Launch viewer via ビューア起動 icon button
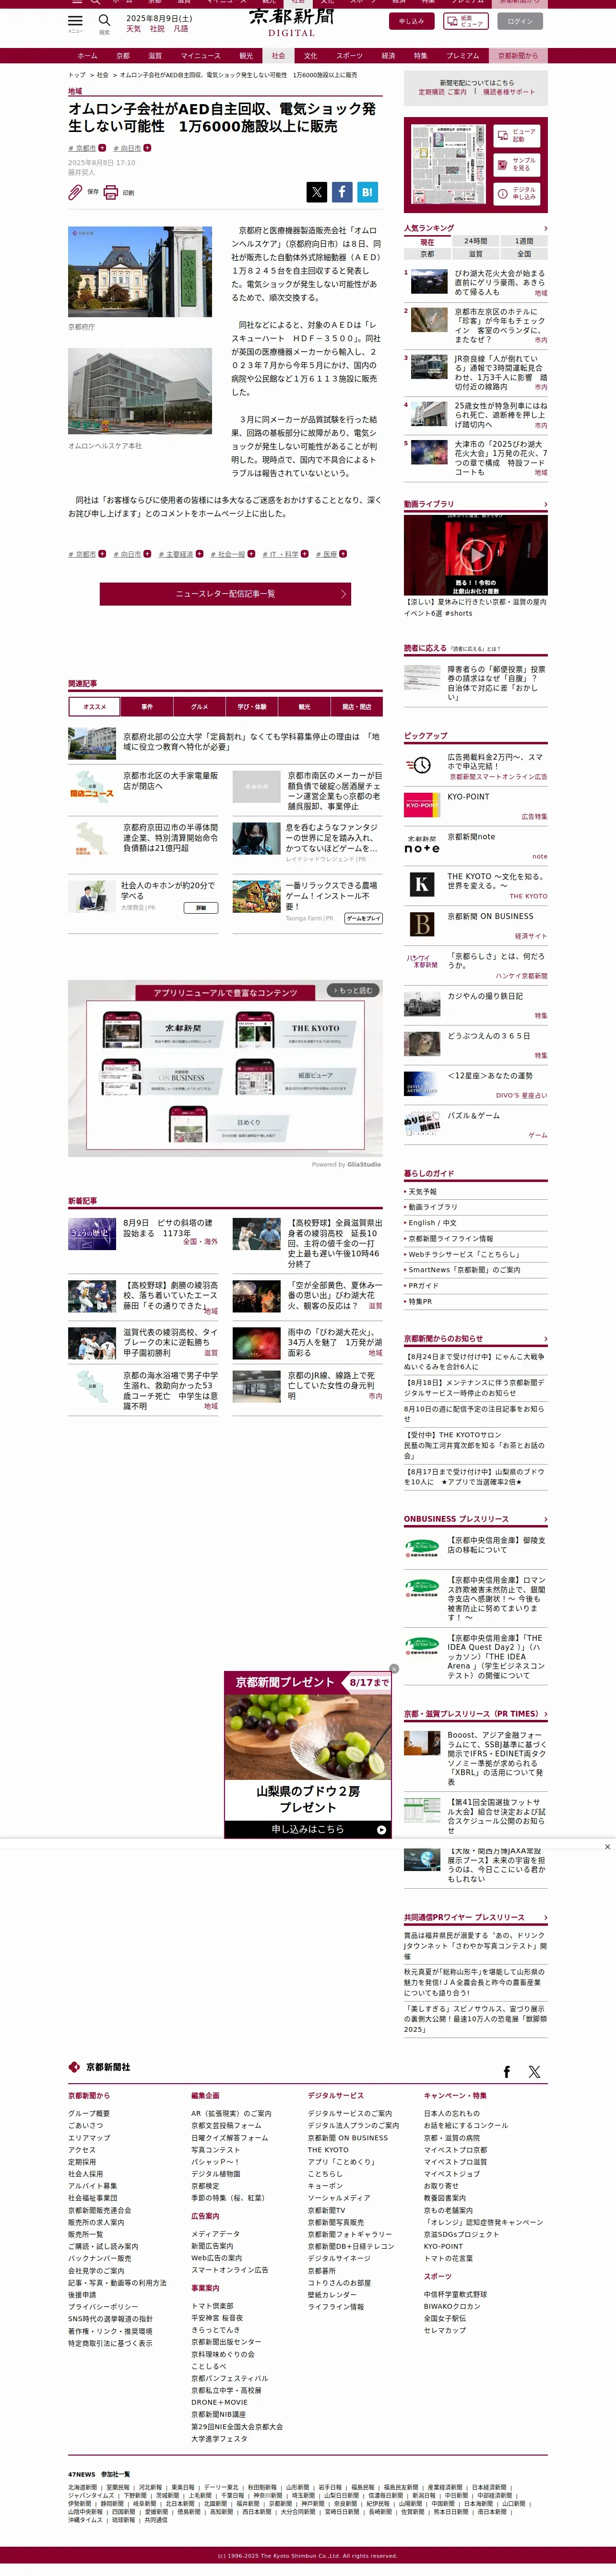The height and width of the screenshot is (2576, 616). [x=516, y=135]
